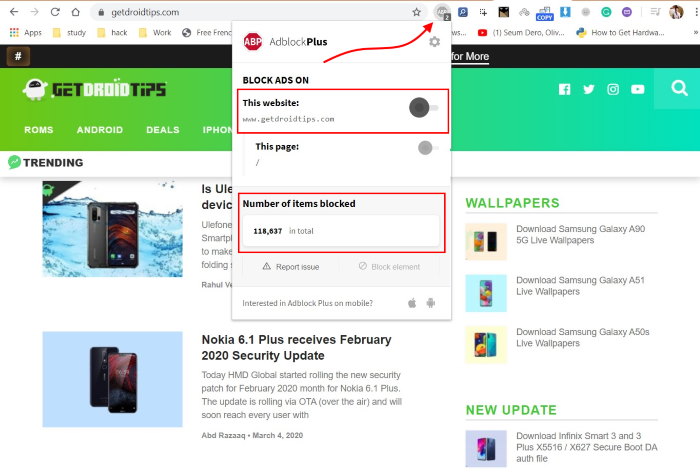This screenshot has height=473, width=700.
Task: Open the Apps bookmarks shortcut
Action: [25, 33]
